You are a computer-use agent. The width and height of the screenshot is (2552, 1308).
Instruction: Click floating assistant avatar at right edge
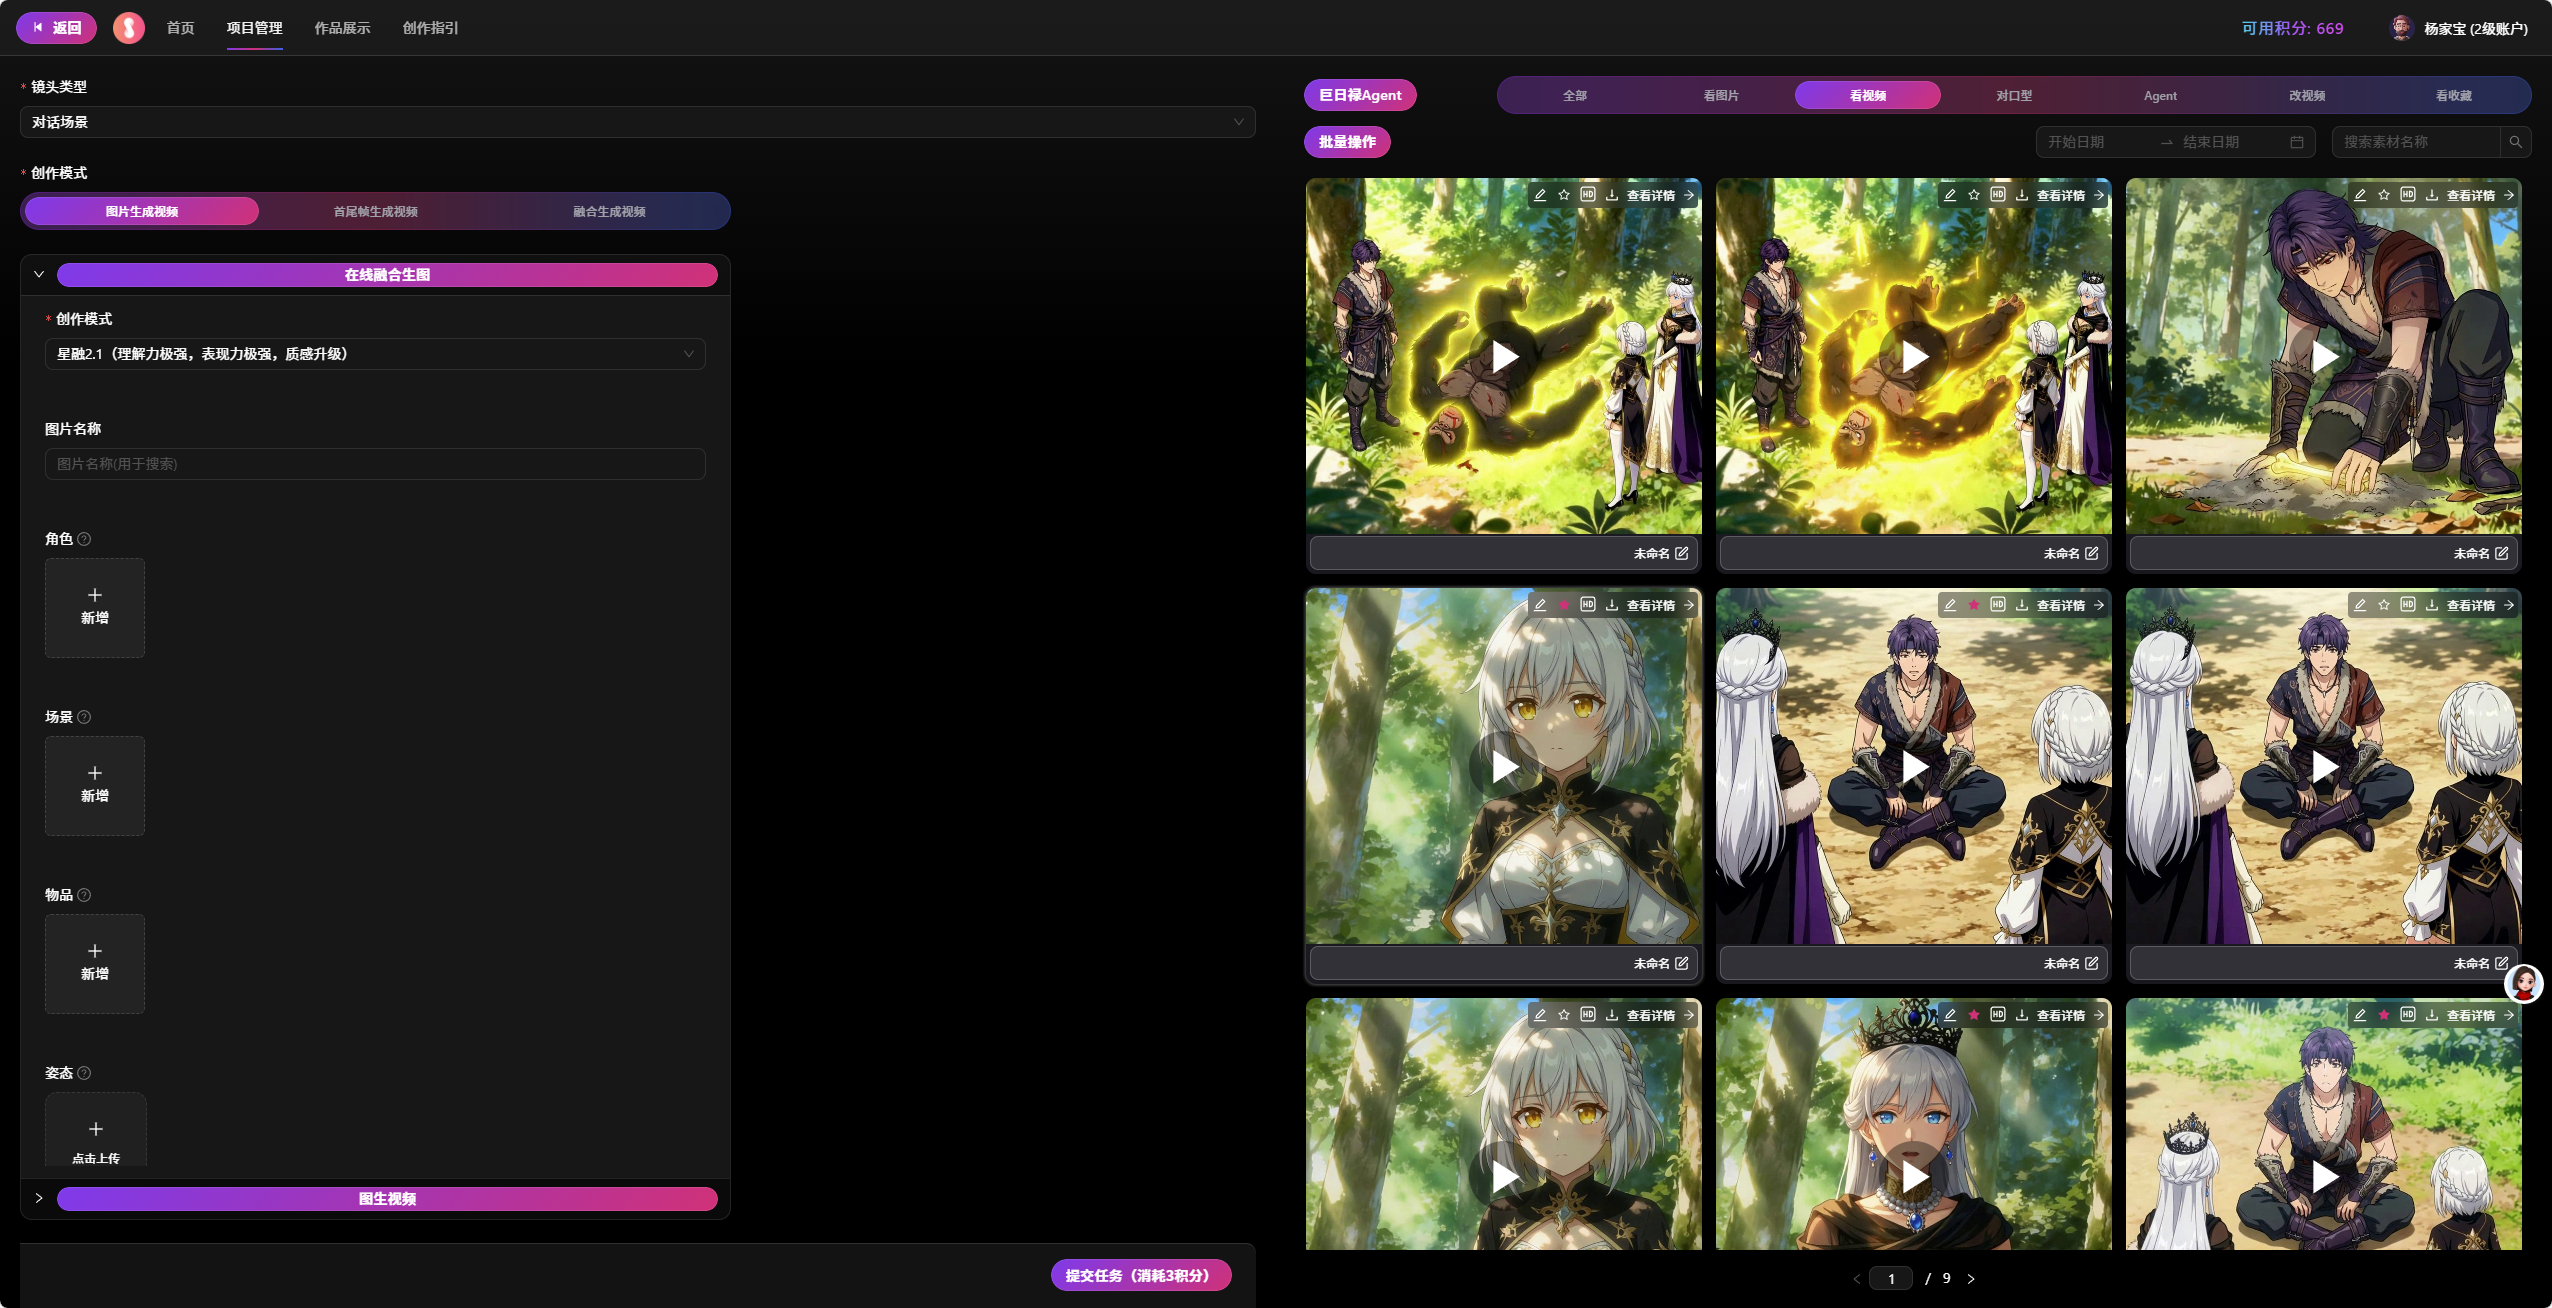tap(2523, 984)
